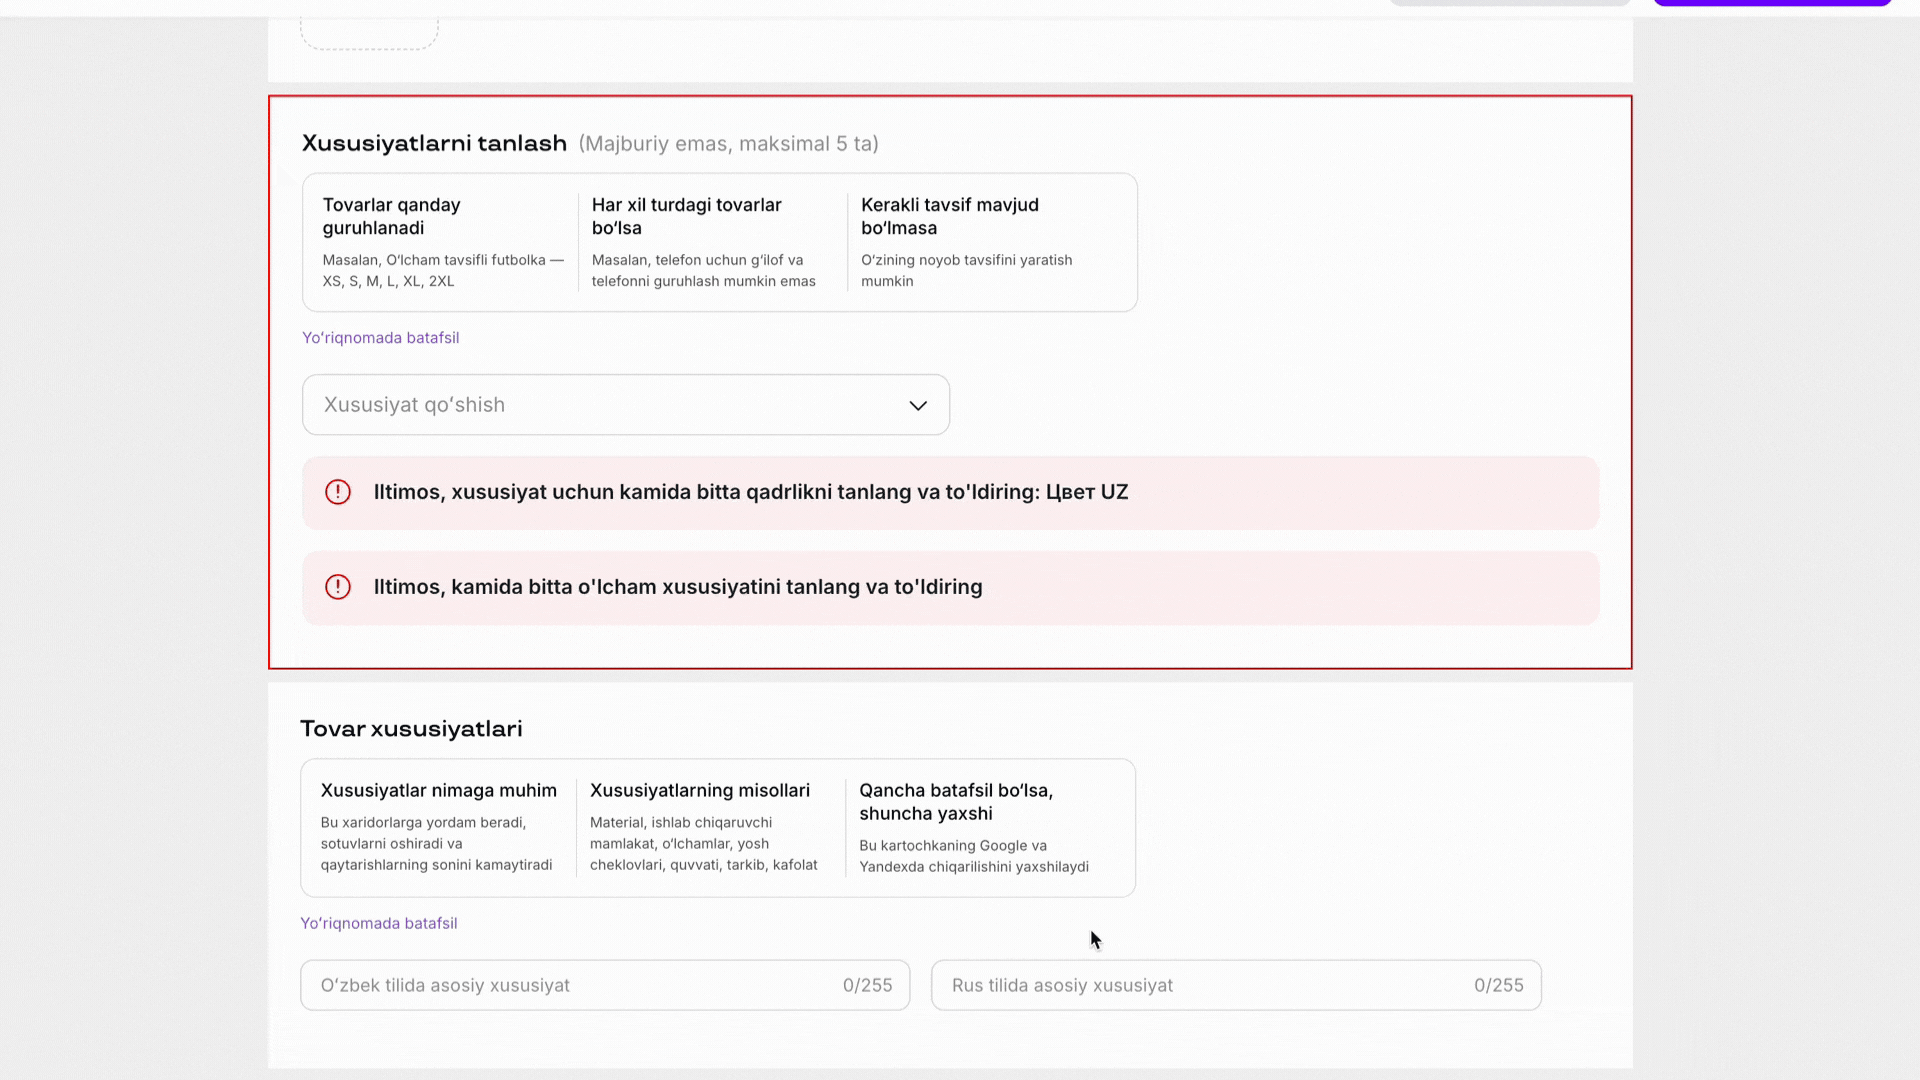Click the XS, S, M, L, XL, 2XL example text
The width and height of the screenshot is (1920, 1080).
pos(388,281)
